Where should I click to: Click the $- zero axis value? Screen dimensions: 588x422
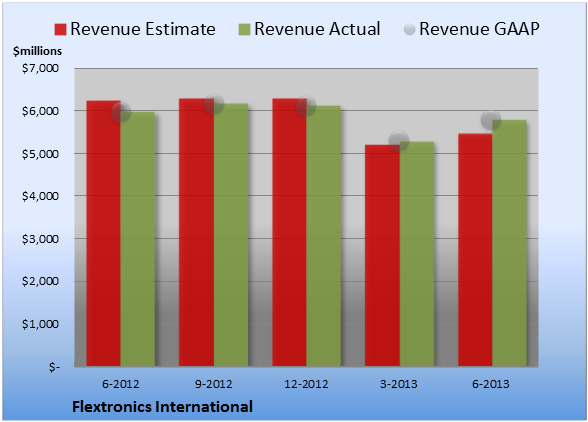pyautogui.click(x=54, y=367)
